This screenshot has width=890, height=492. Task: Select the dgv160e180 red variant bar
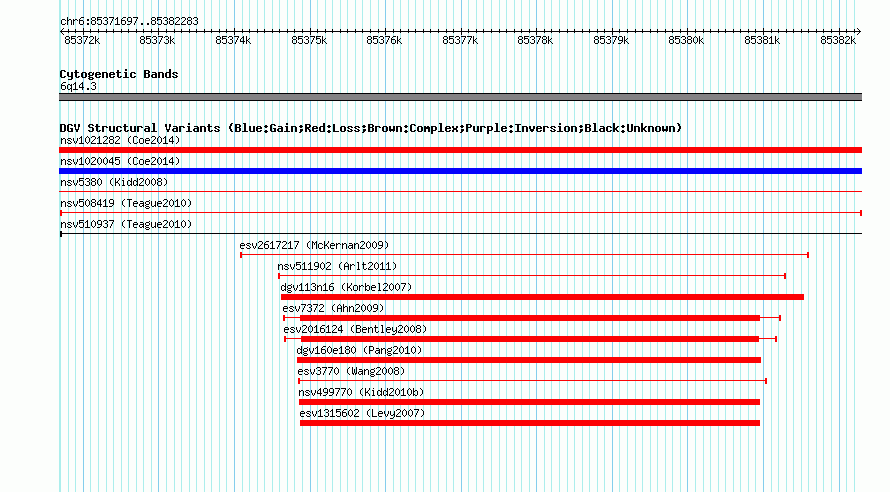[528, 360]
